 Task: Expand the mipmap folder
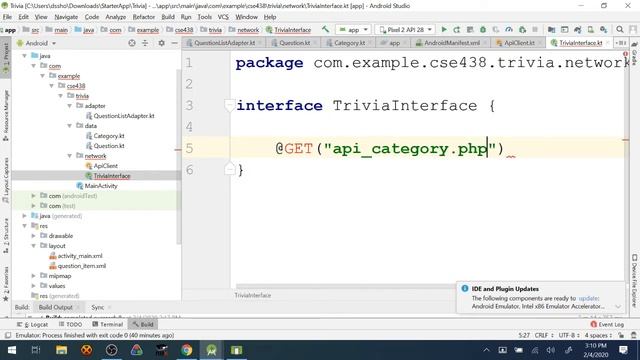pos(34,276)
